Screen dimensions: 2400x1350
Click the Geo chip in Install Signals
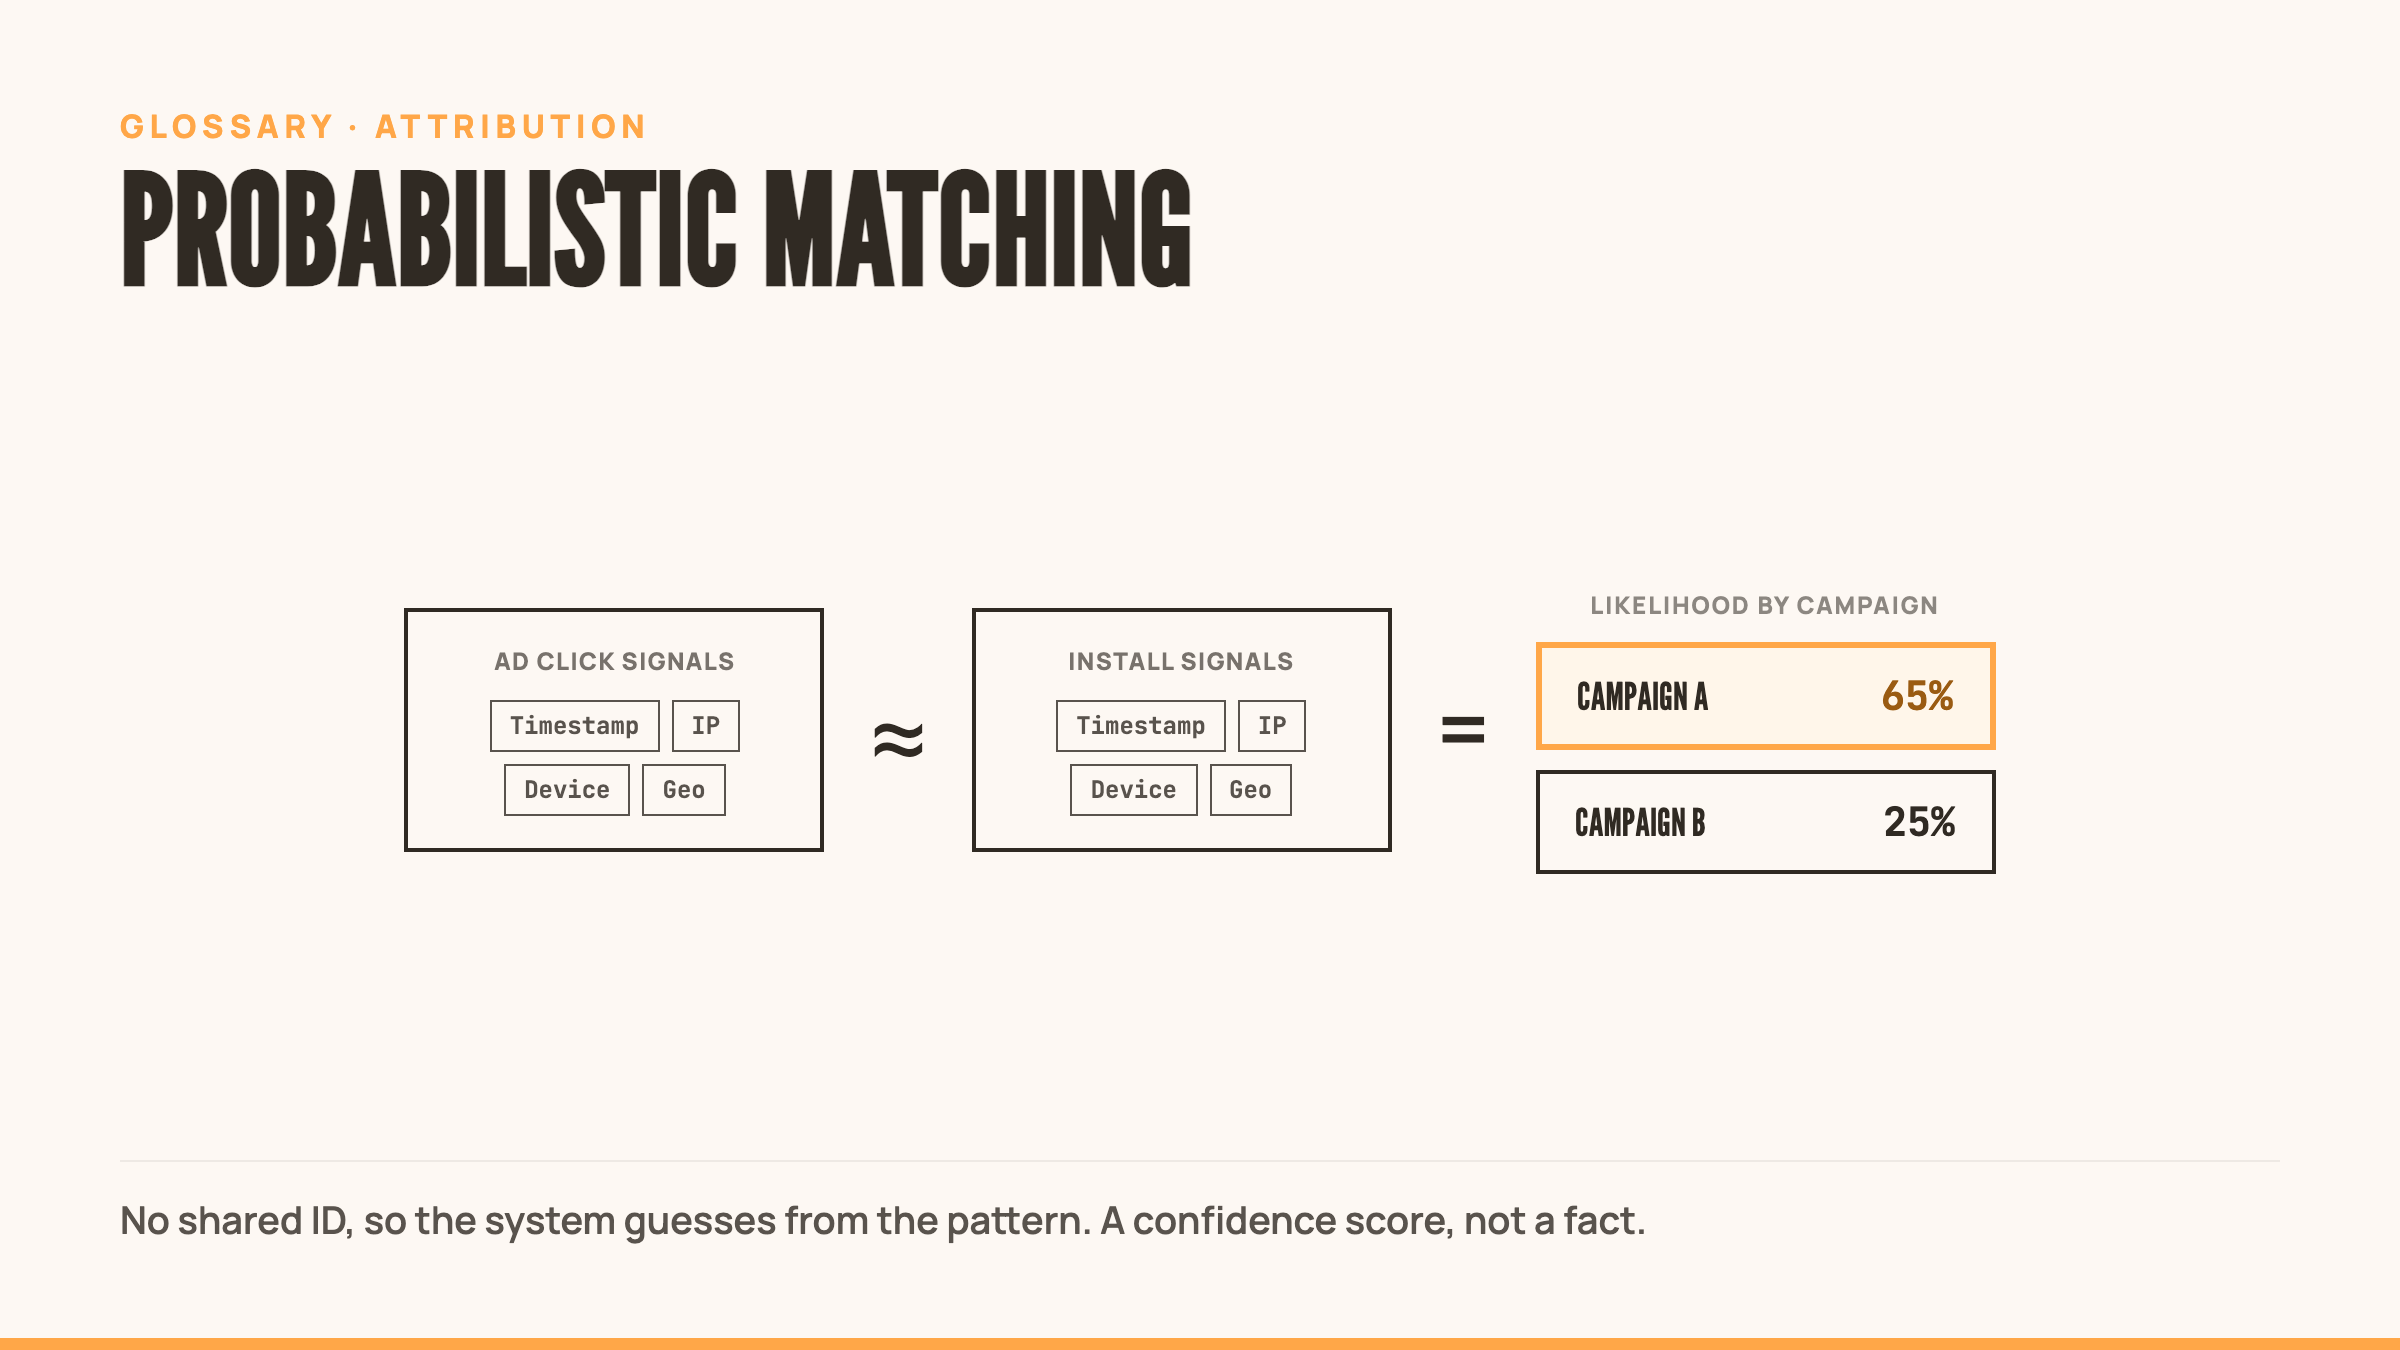click(x=1251, y=790)
